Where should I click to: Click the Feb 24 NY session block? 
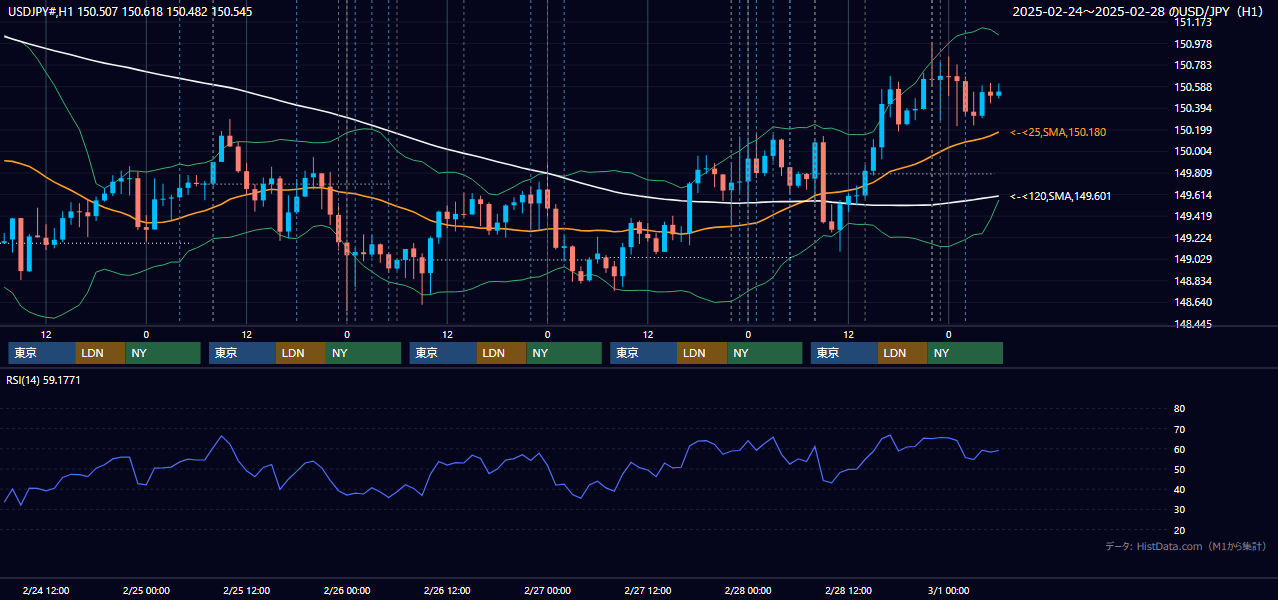[163, 353]
